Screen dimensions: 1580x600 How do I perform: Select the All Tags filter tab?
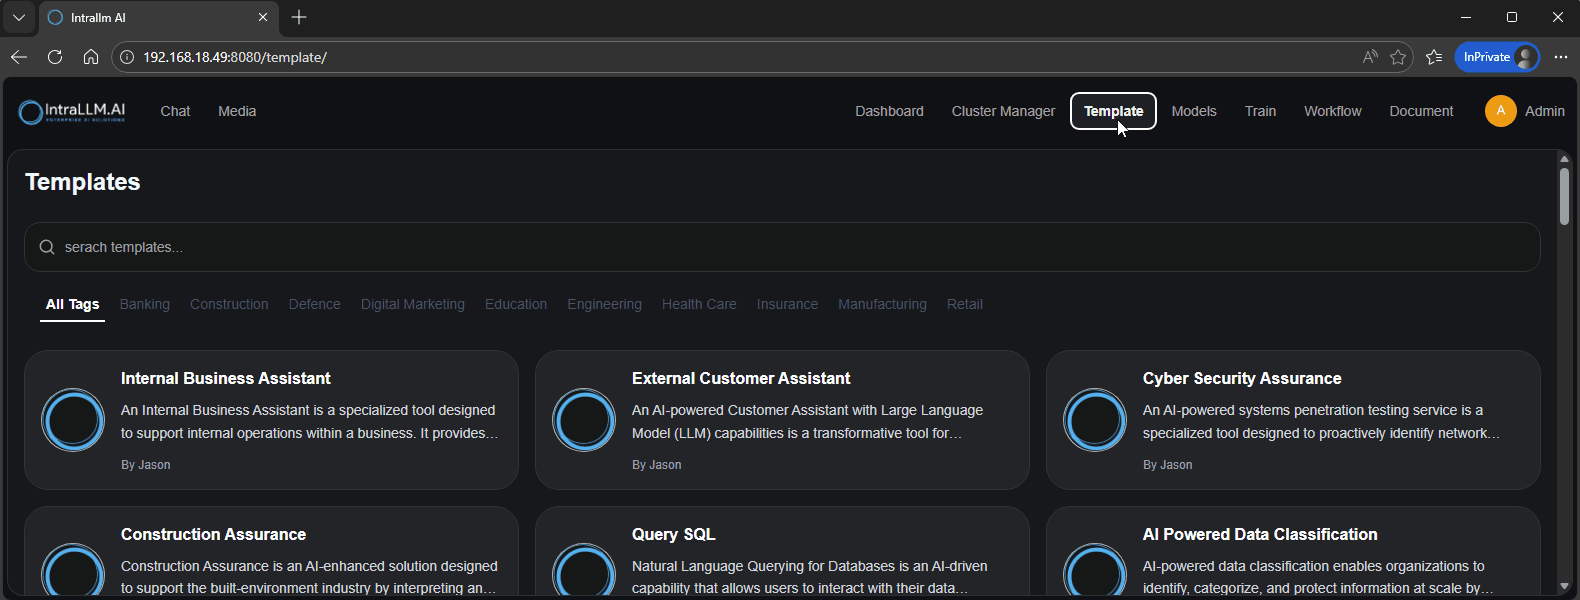tap(73, 304)
